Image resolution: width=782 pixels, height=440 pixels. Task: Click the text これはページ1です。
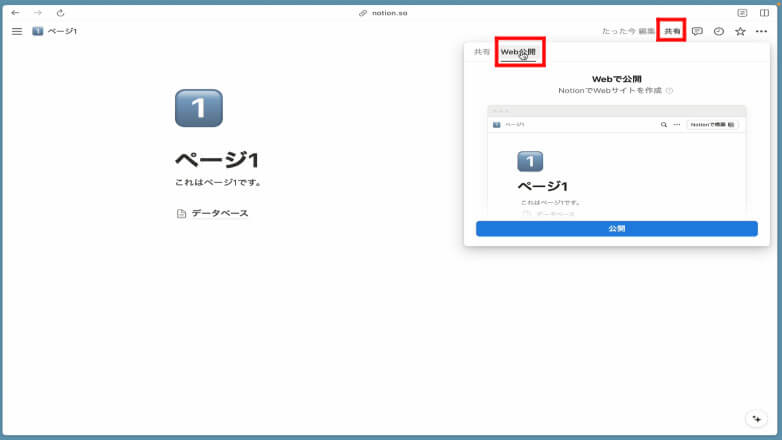[x=218, y=183]
